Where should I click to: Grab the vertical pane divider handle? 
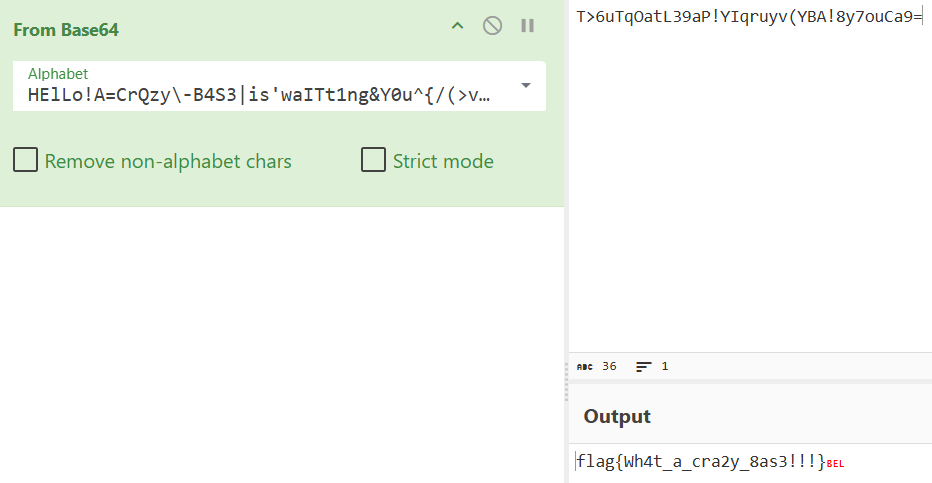(x=566, y=382)
